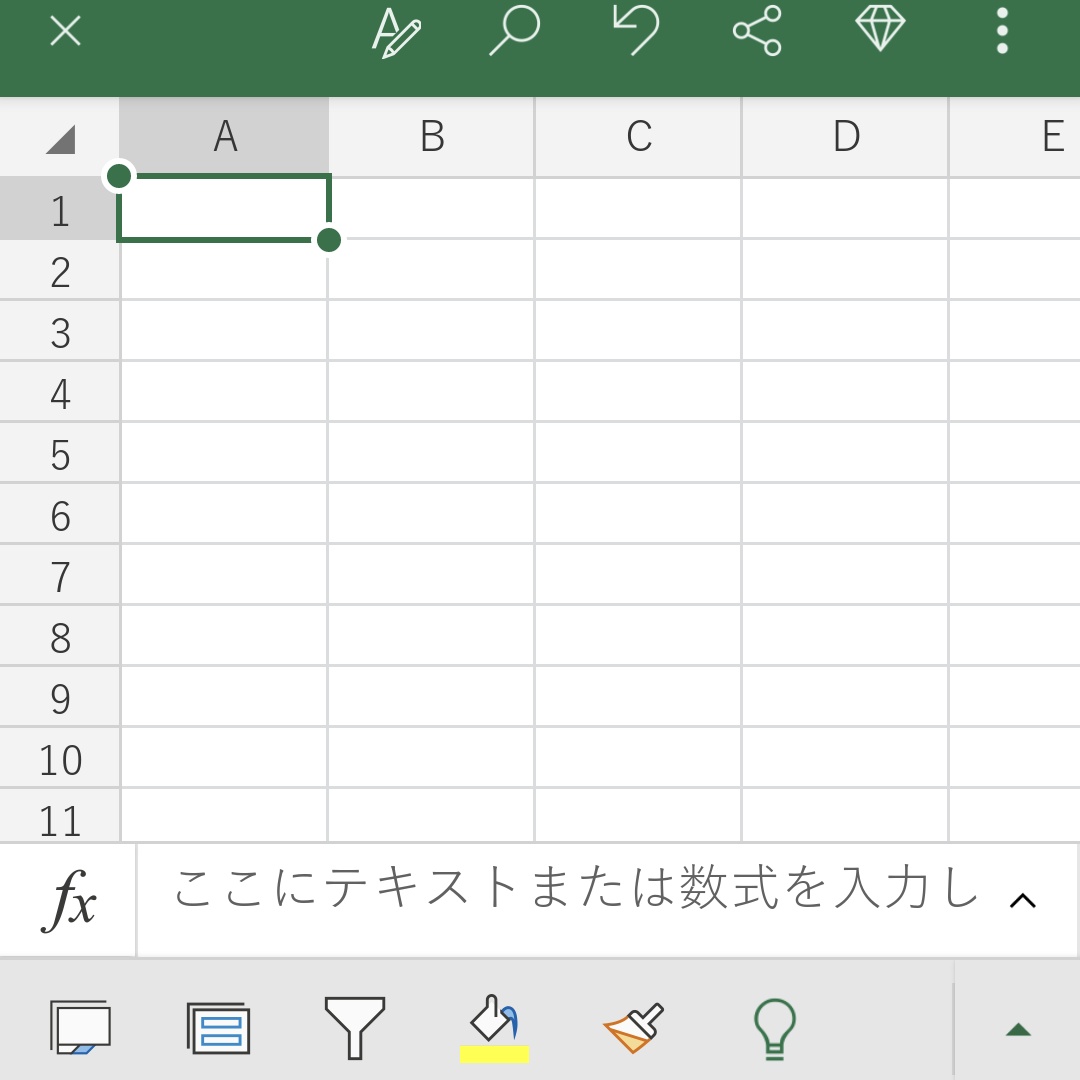The image size is (1080, 1080).
Task: Select row 5 header
Action: [59, 453]
